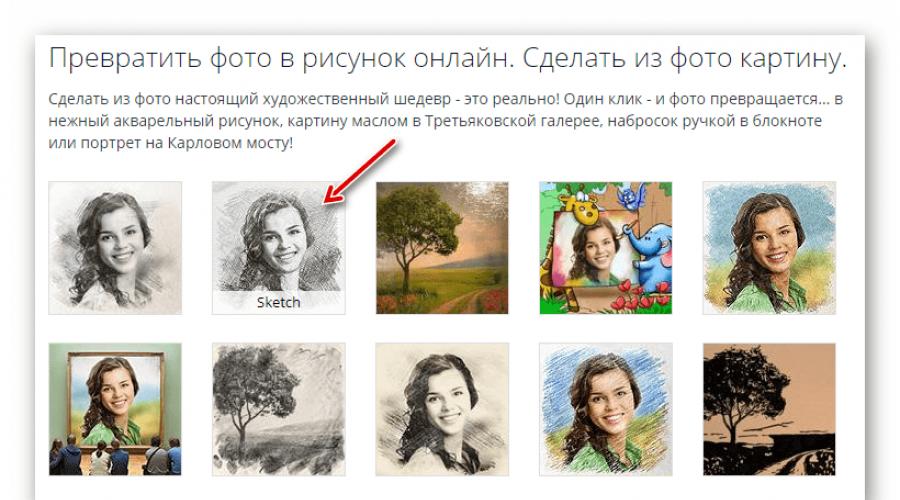Click the red arrow pointing at Sketch

coord(360,171)
